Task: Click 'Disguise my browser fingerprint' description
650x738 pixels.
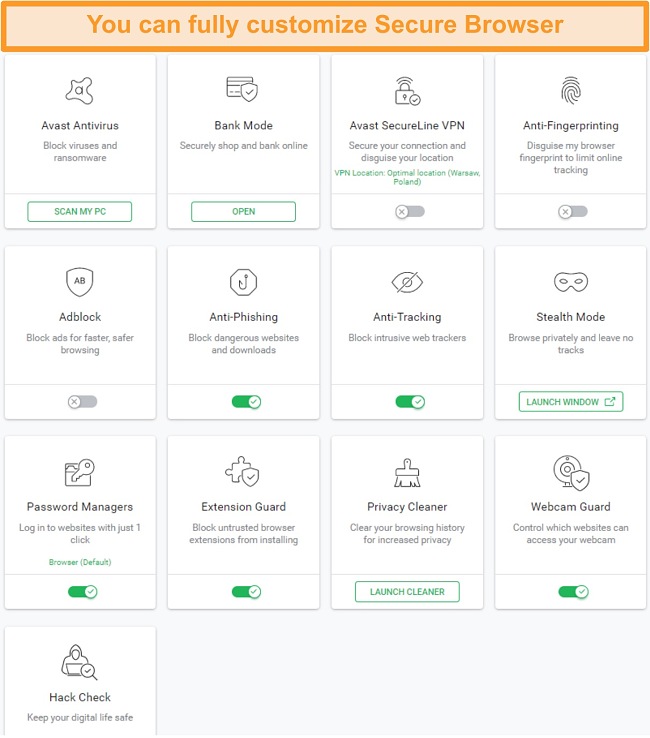Action: tap(570, 158)
